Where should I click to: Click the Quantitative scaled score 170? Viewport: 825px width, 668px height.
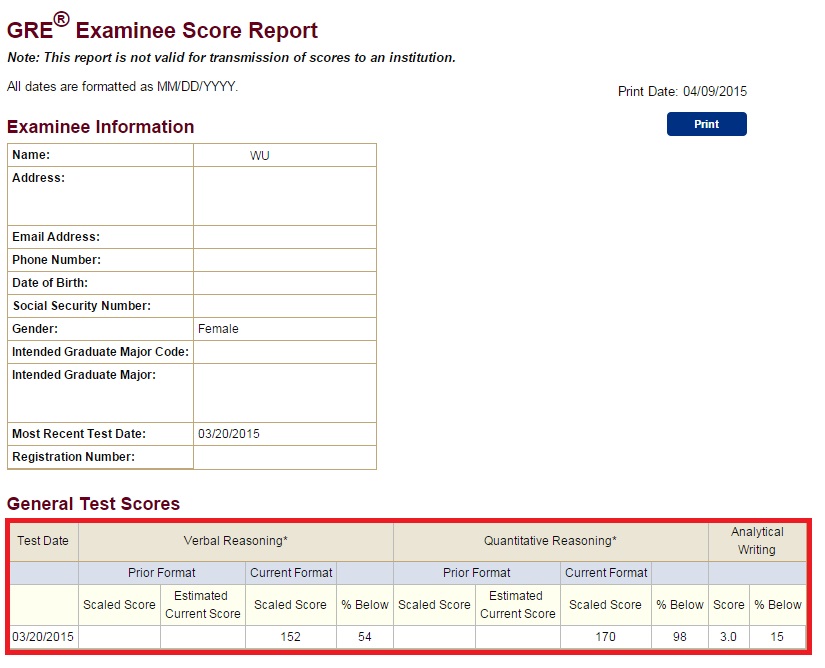606,637
